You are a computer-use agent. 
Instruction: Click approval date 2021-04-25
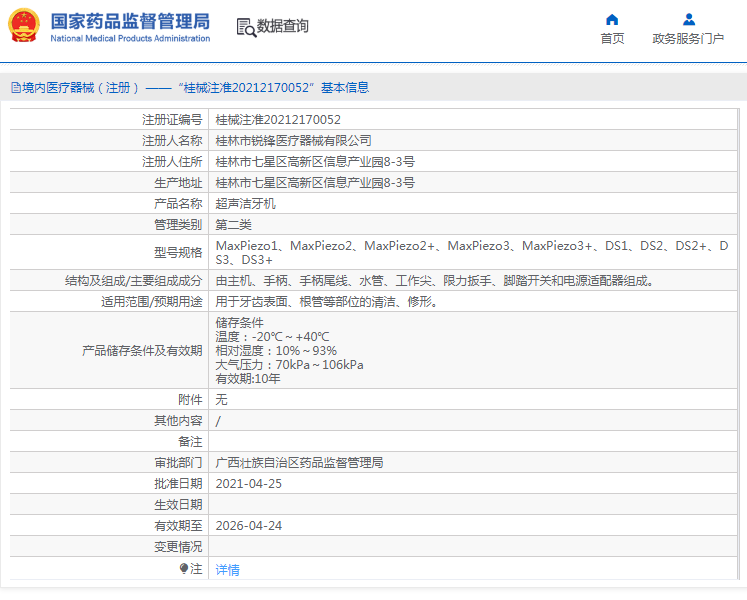coord(249,484)
